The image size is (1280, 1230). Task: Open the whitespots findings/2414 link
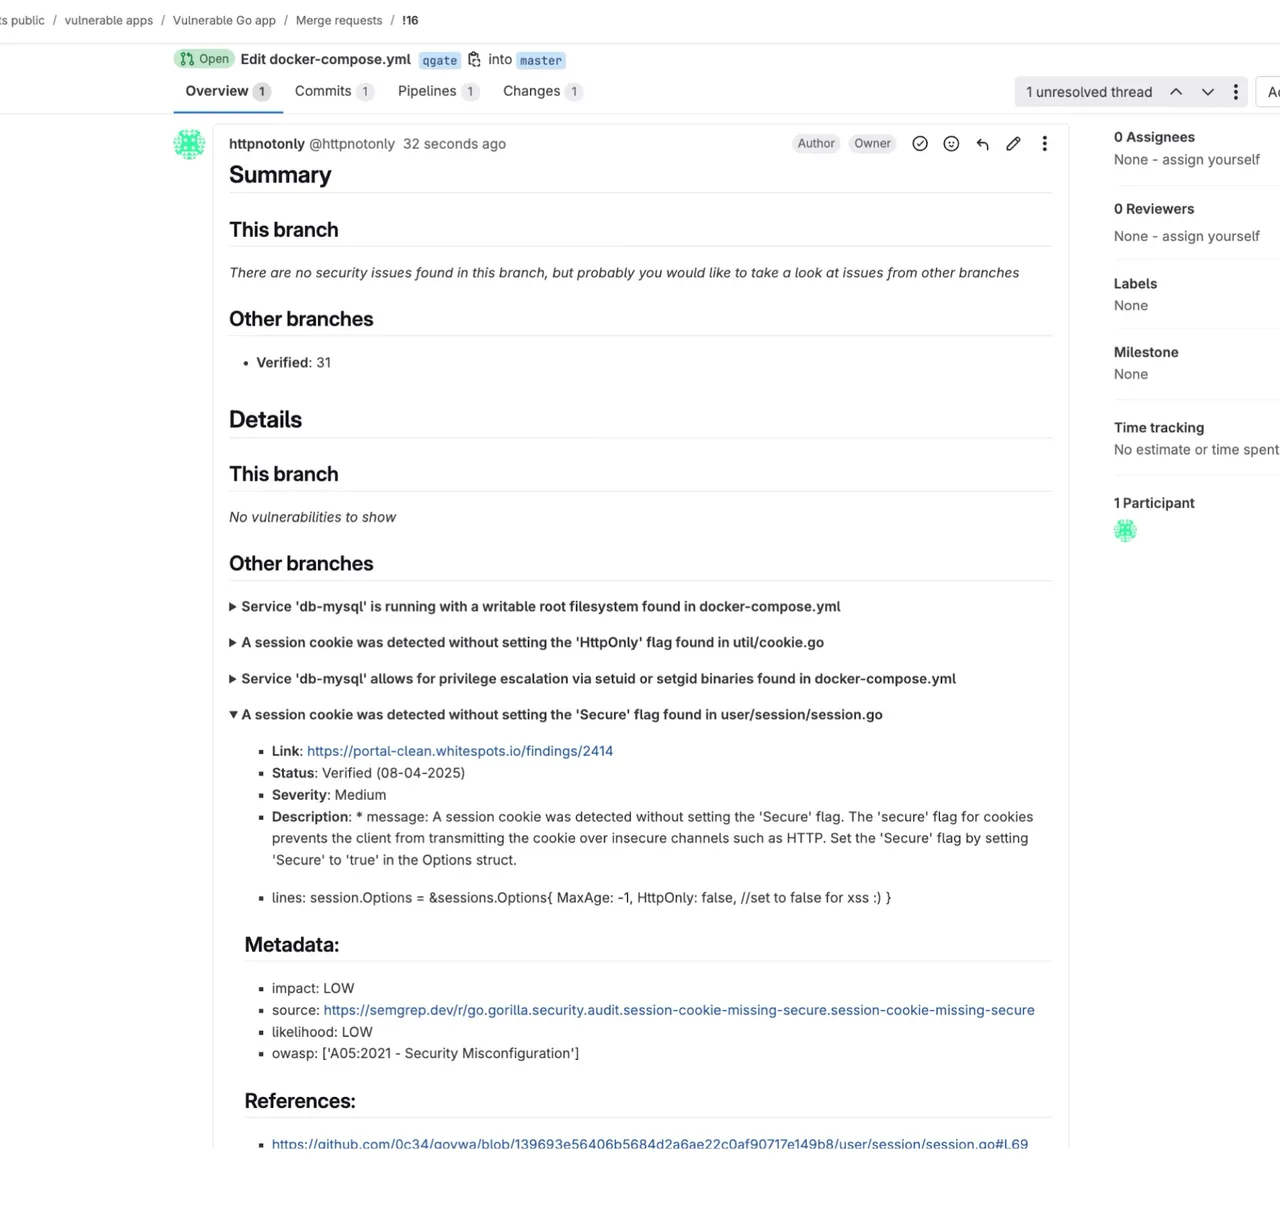pos(459,751)
